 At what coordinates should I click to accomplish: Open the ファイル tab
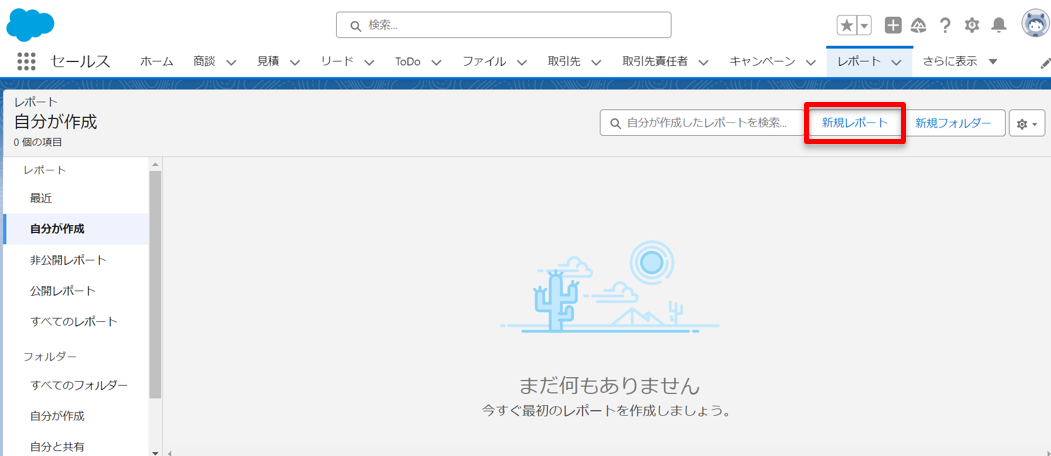484,62
